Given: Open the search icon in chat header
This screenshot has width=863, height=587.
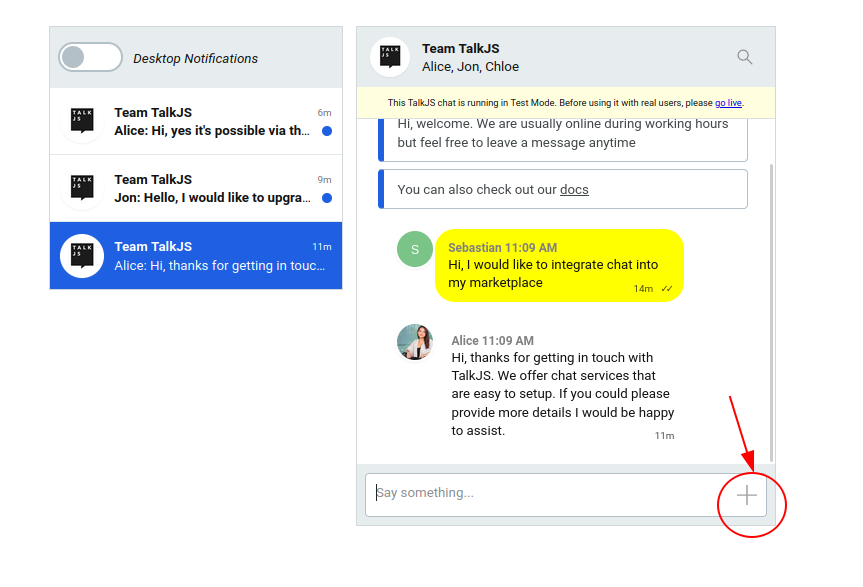Looking at the screenshot, I should click(x=745, y=57).
